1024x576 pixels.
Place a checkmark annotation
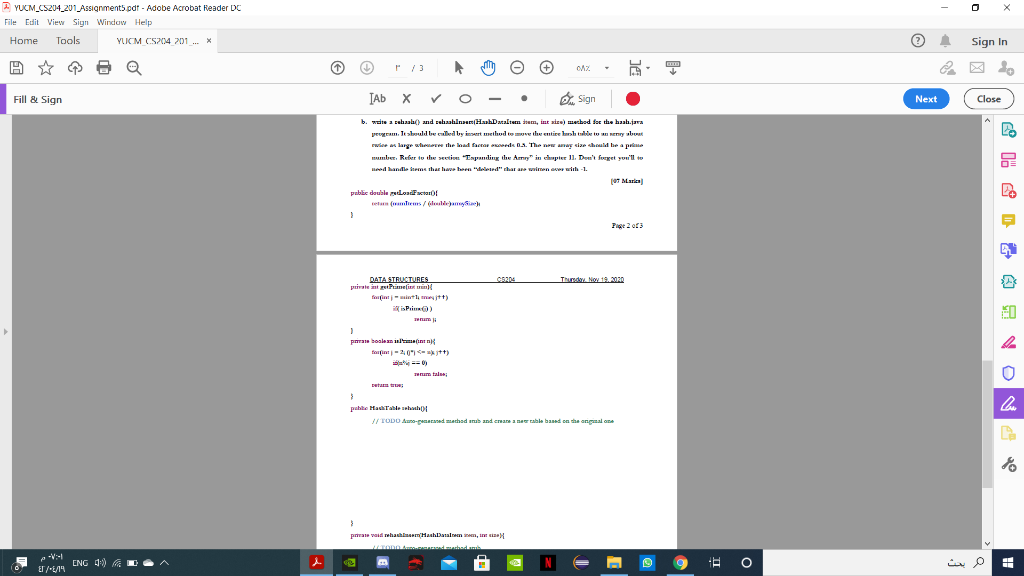point(436,98)
